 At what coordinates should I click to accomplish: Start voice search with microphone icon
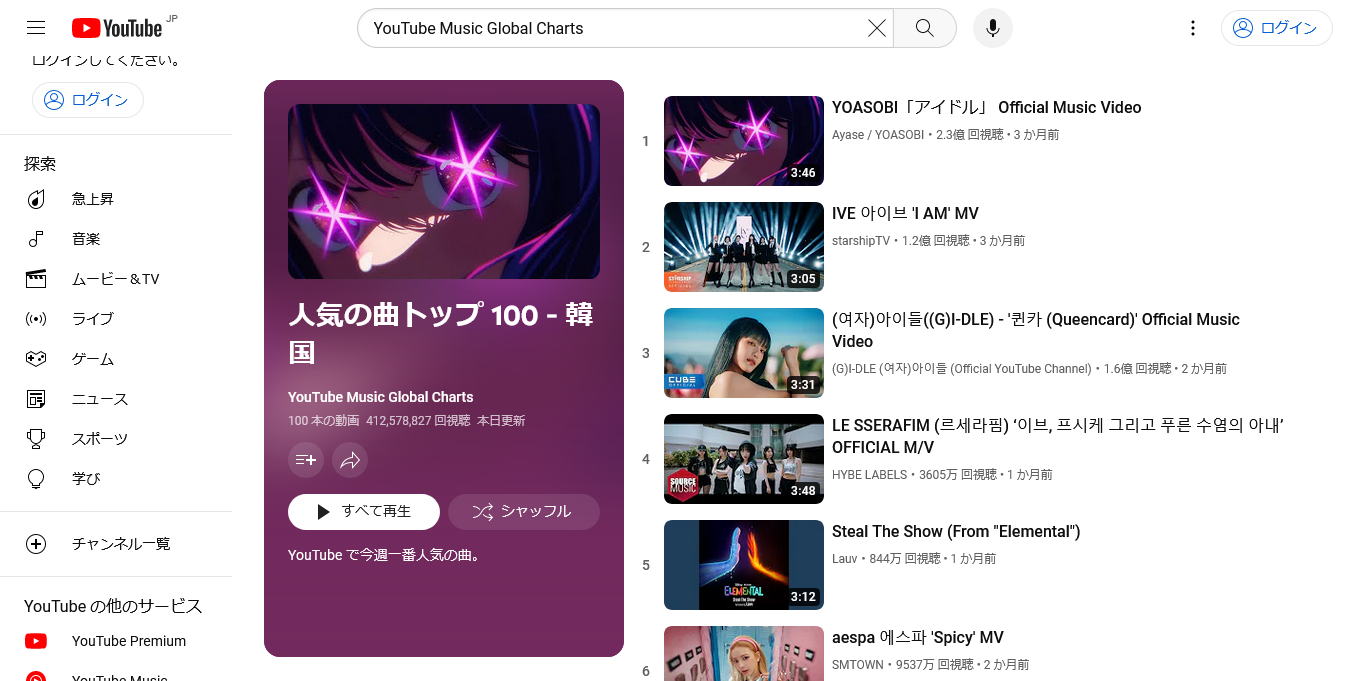pyautogui.click(x=992, y=28)
